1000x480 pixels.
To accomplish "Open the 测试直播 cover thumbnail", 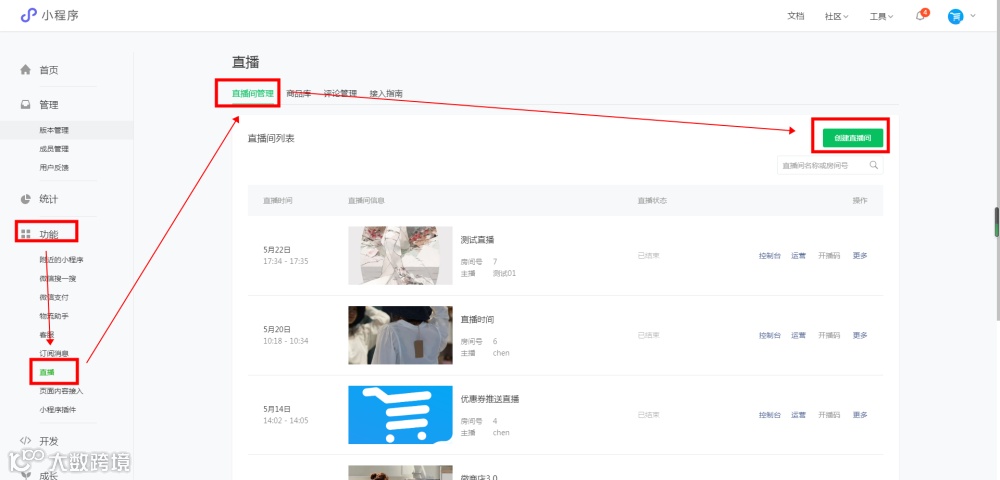I will (400, 256).
